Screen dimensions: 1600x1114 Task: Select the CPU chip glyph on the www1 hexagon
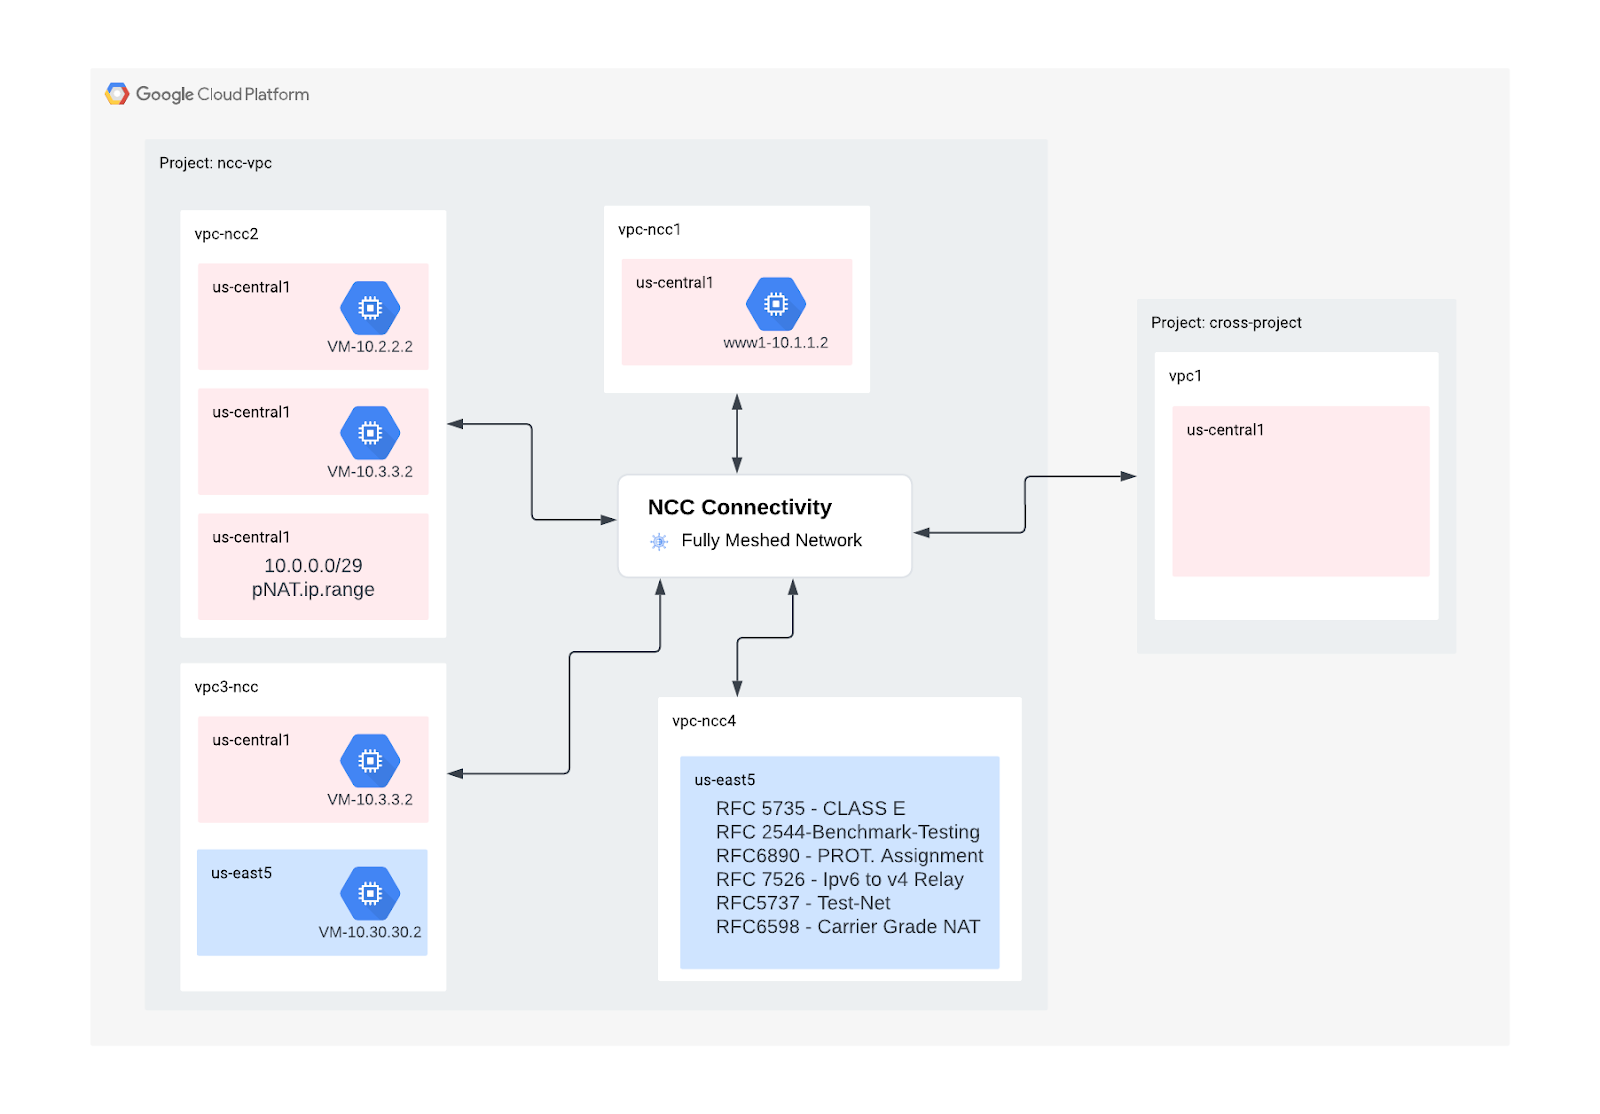point(777,302)
